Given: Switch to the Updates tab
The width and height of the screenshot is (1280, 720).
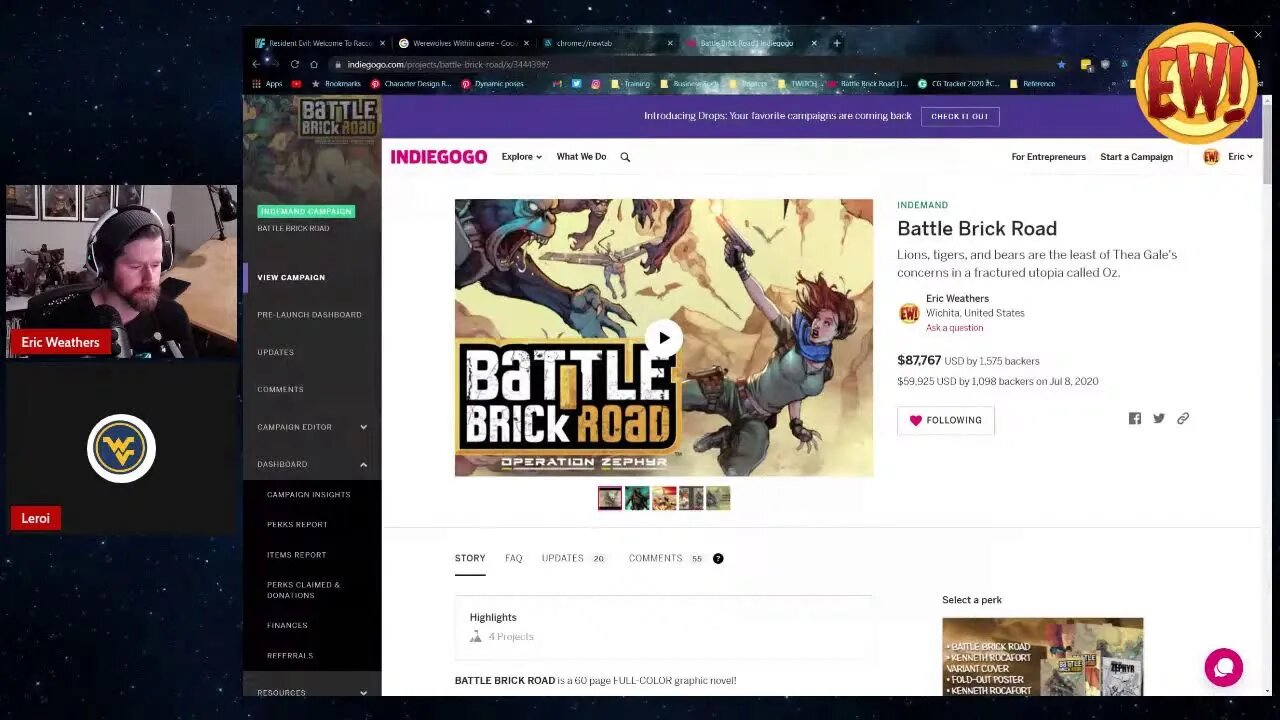Looking at the screenshot, I should point(573,558).
